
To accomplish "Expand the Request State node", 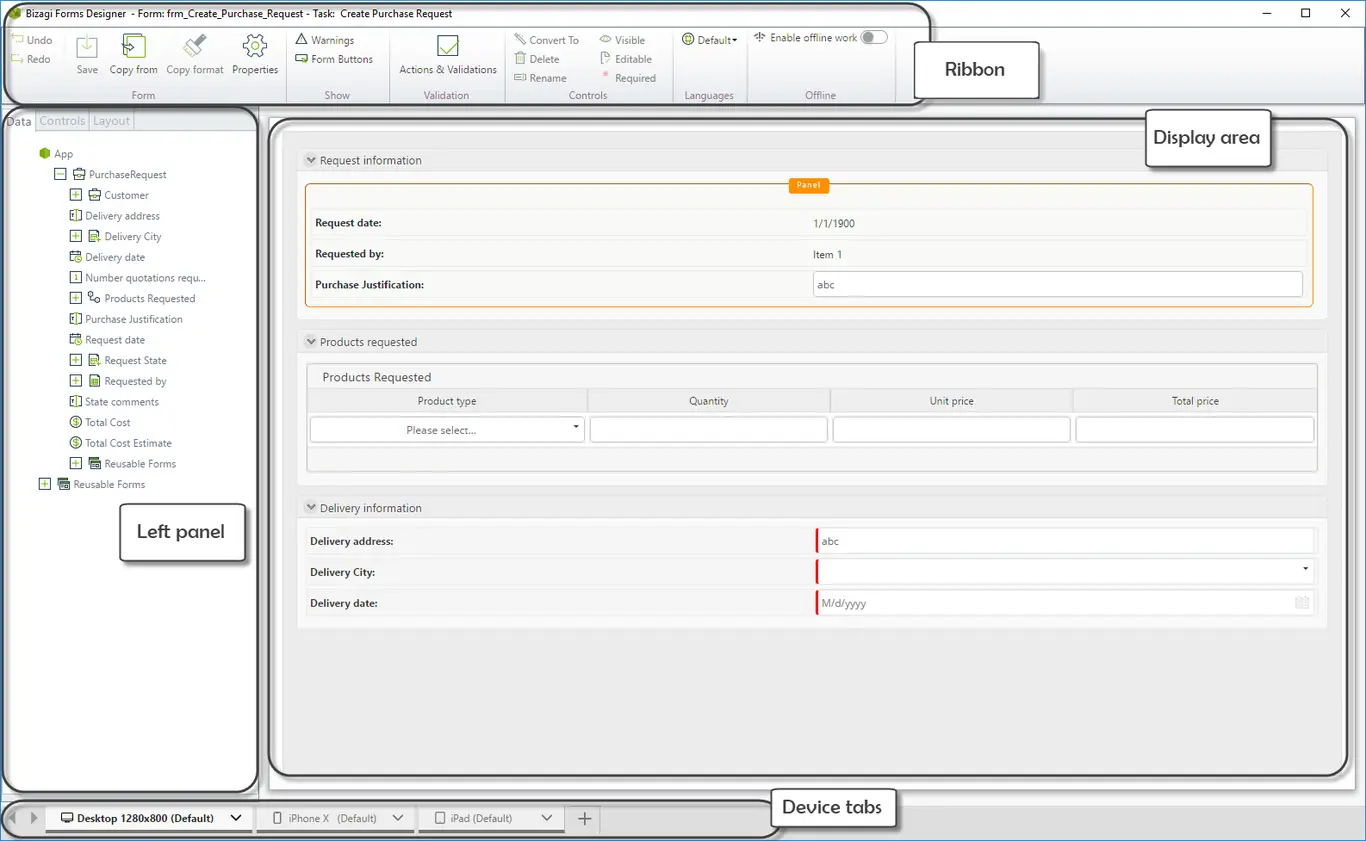I will pos(76,360).
